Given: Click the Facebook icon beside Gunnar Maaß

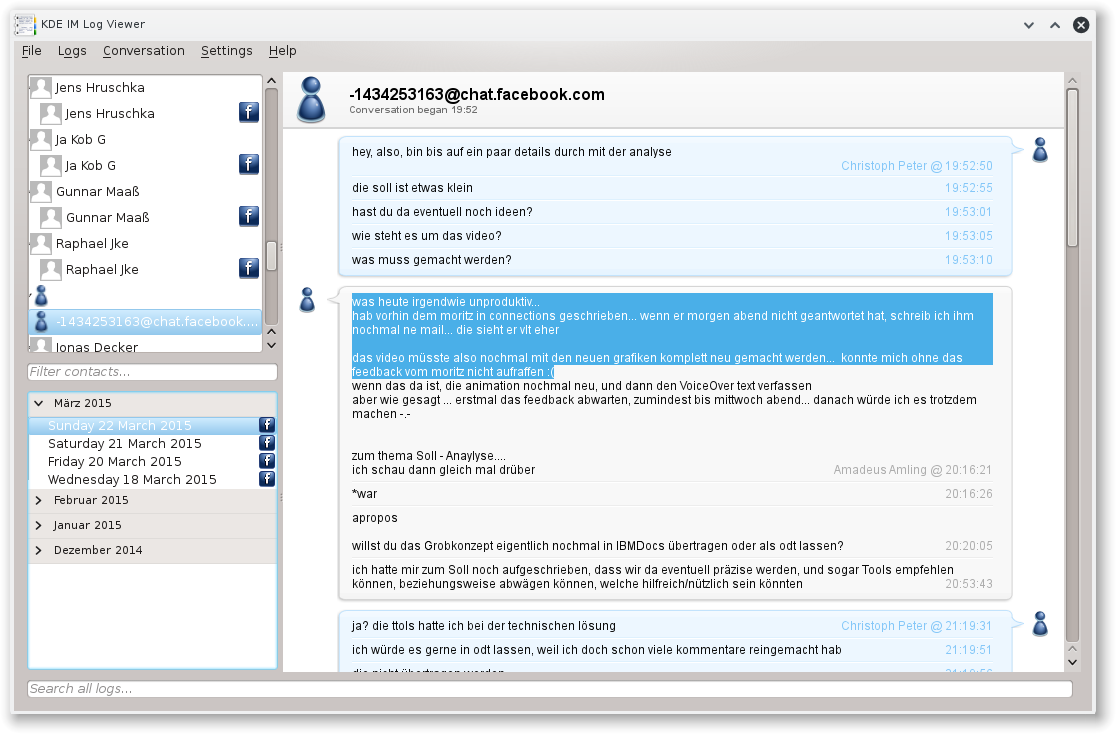Looking at the screenshot, I should click(x=248, y=216).
